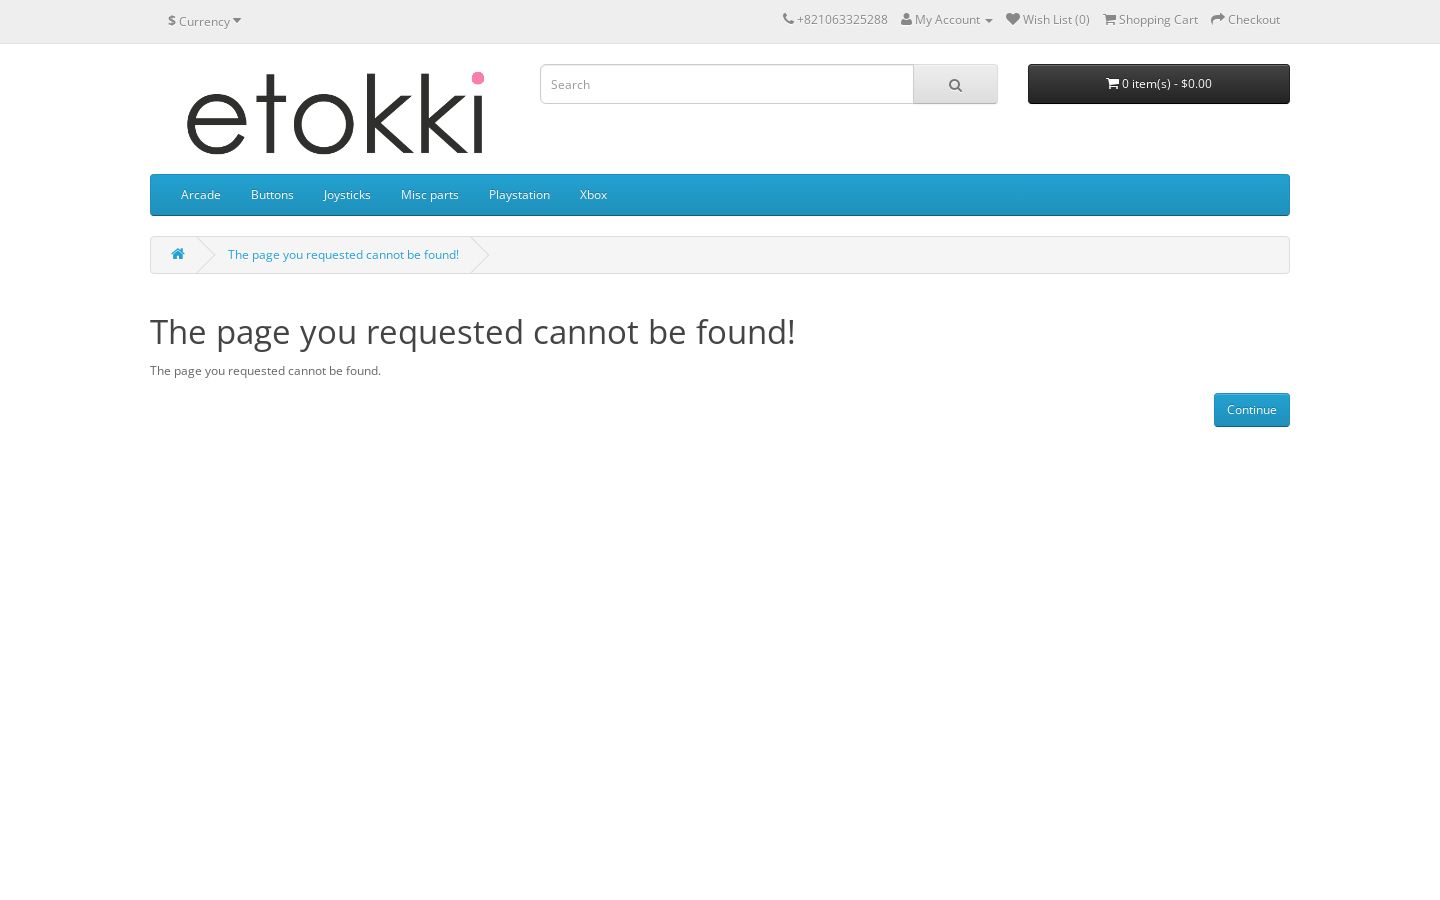Open the Currency dropdown
Screen dimensions: 1440x900
point(204,21)
